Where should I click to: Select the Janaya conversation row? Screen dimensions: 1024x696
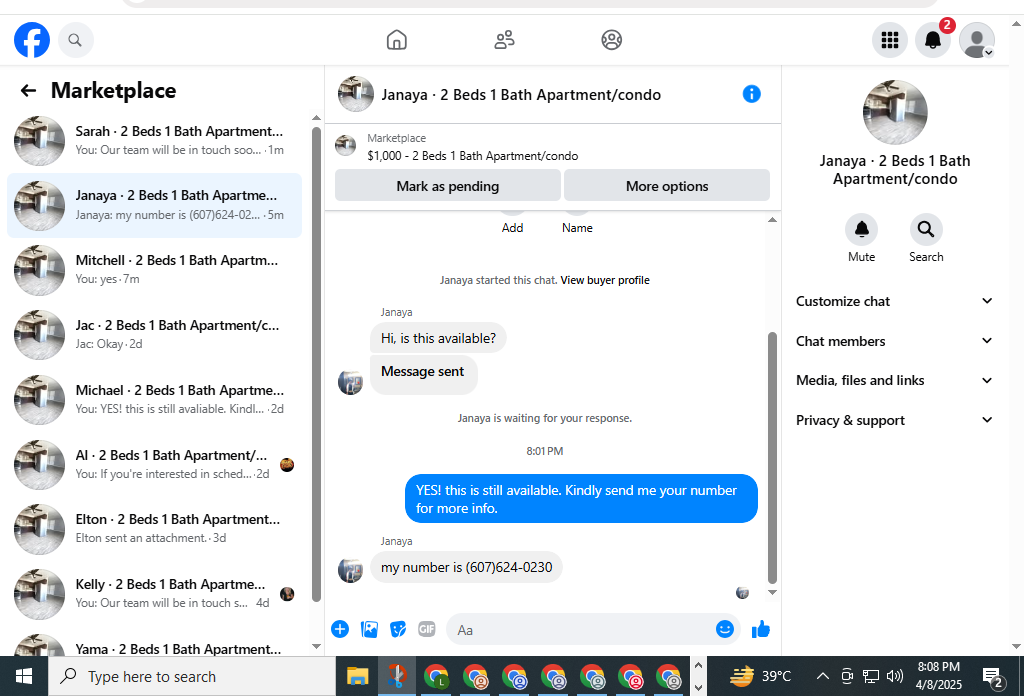pyautogui.click(x=155, y=205)
